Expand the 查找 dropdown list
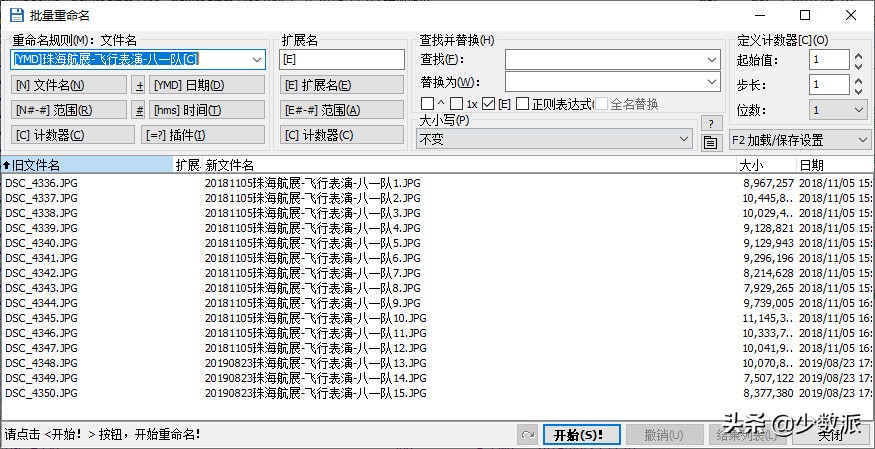The height and width of the screenshot is (449, 875). tap(712, 60)
